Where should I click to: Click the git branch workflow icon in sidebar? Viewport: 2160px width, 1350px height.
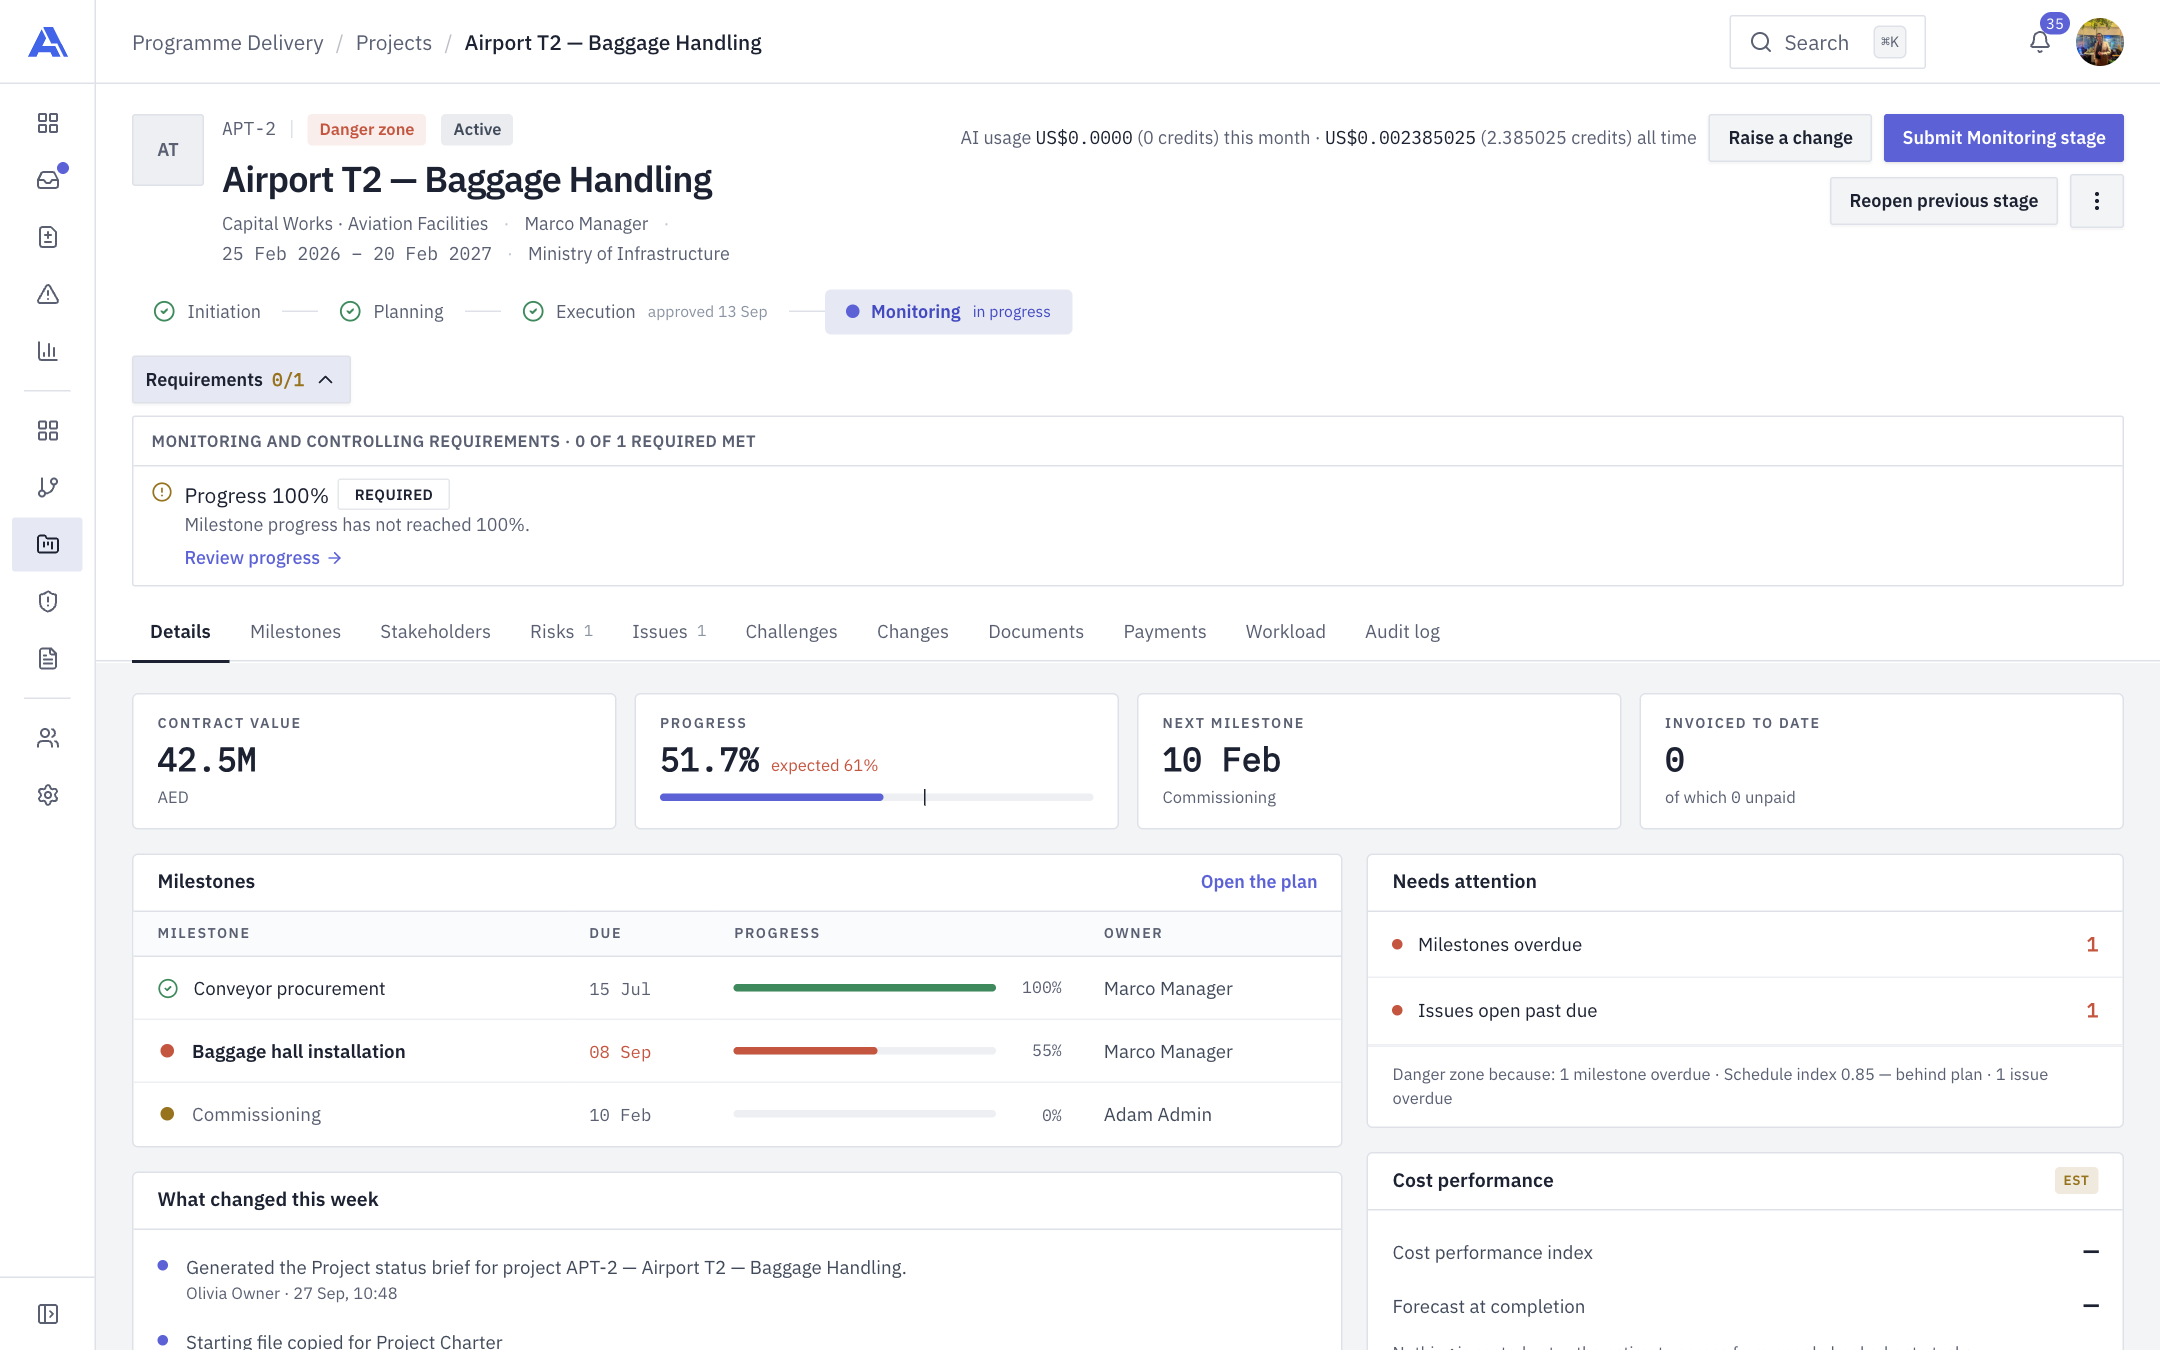(x=48, y=487)
